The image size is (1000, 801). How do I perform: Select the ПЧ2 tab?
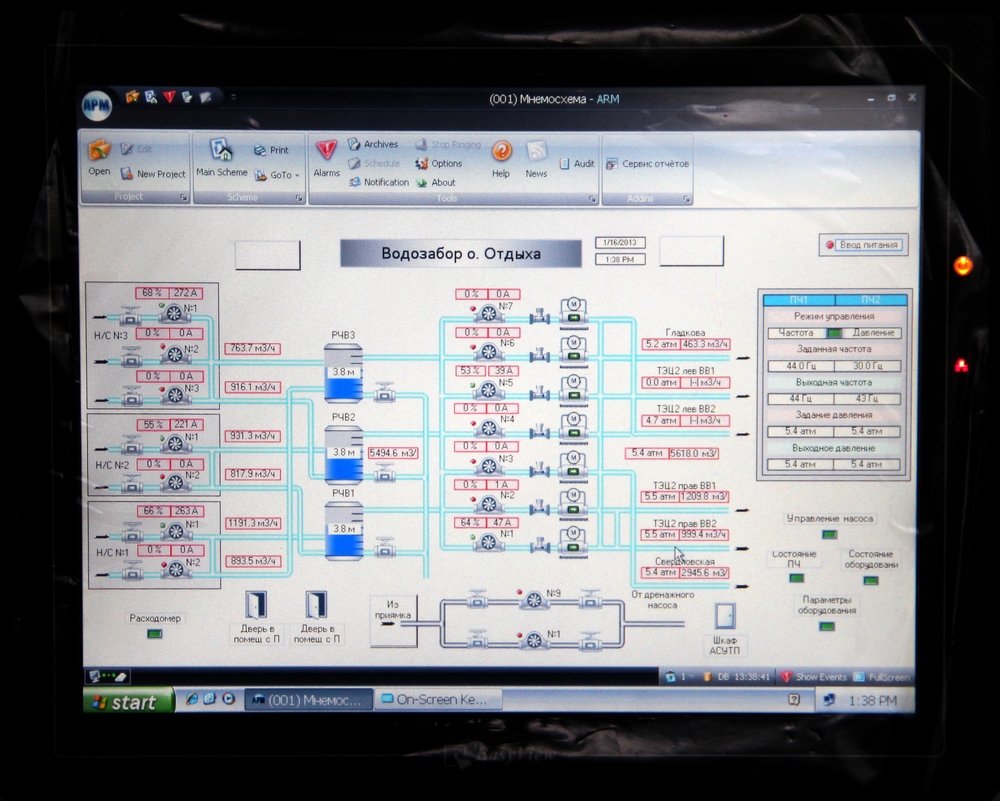(870, 299)
